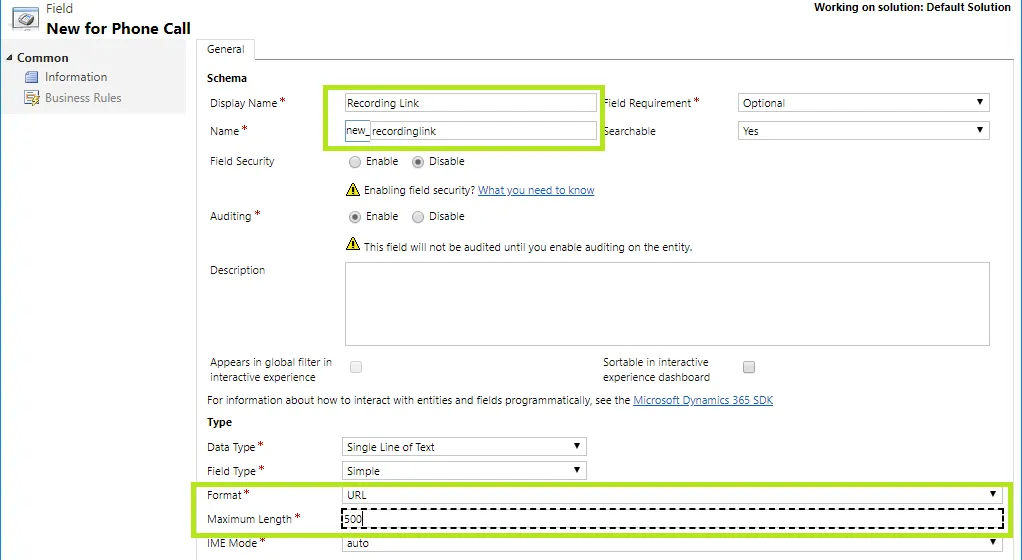
Task: Click the Field entity icon in header
Action: [x=25, y=18]
